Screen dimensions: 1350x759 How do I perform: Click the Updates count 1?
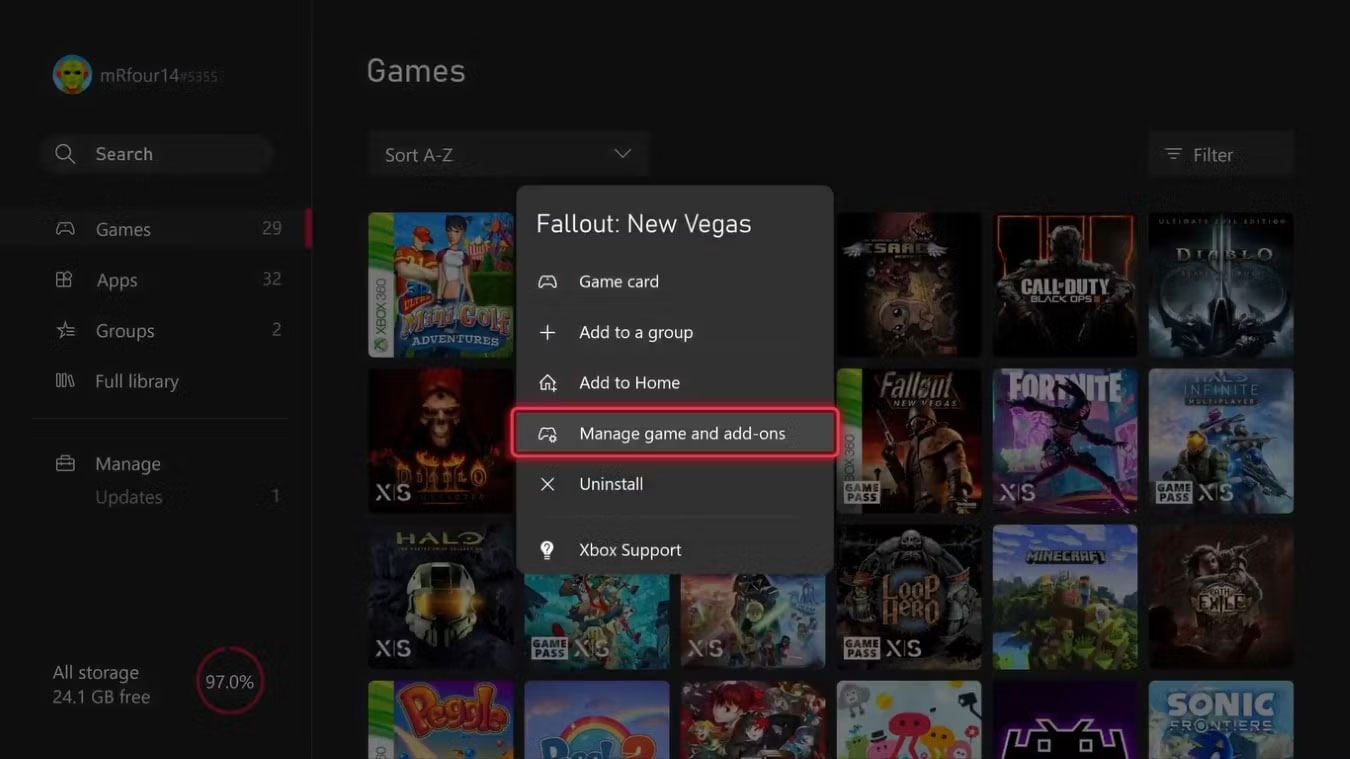[276, 497]
